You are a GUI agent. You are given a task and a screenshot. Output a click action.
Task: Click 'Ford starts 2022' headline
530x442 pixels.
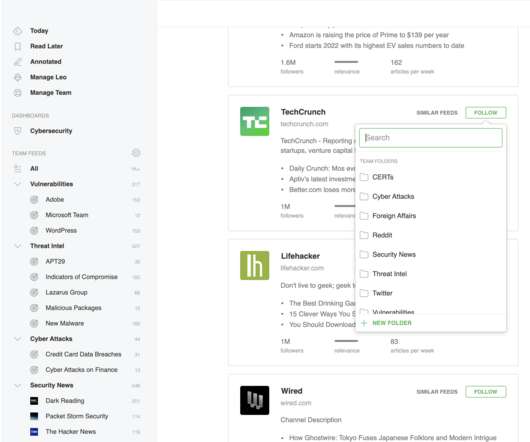(377, 46)
